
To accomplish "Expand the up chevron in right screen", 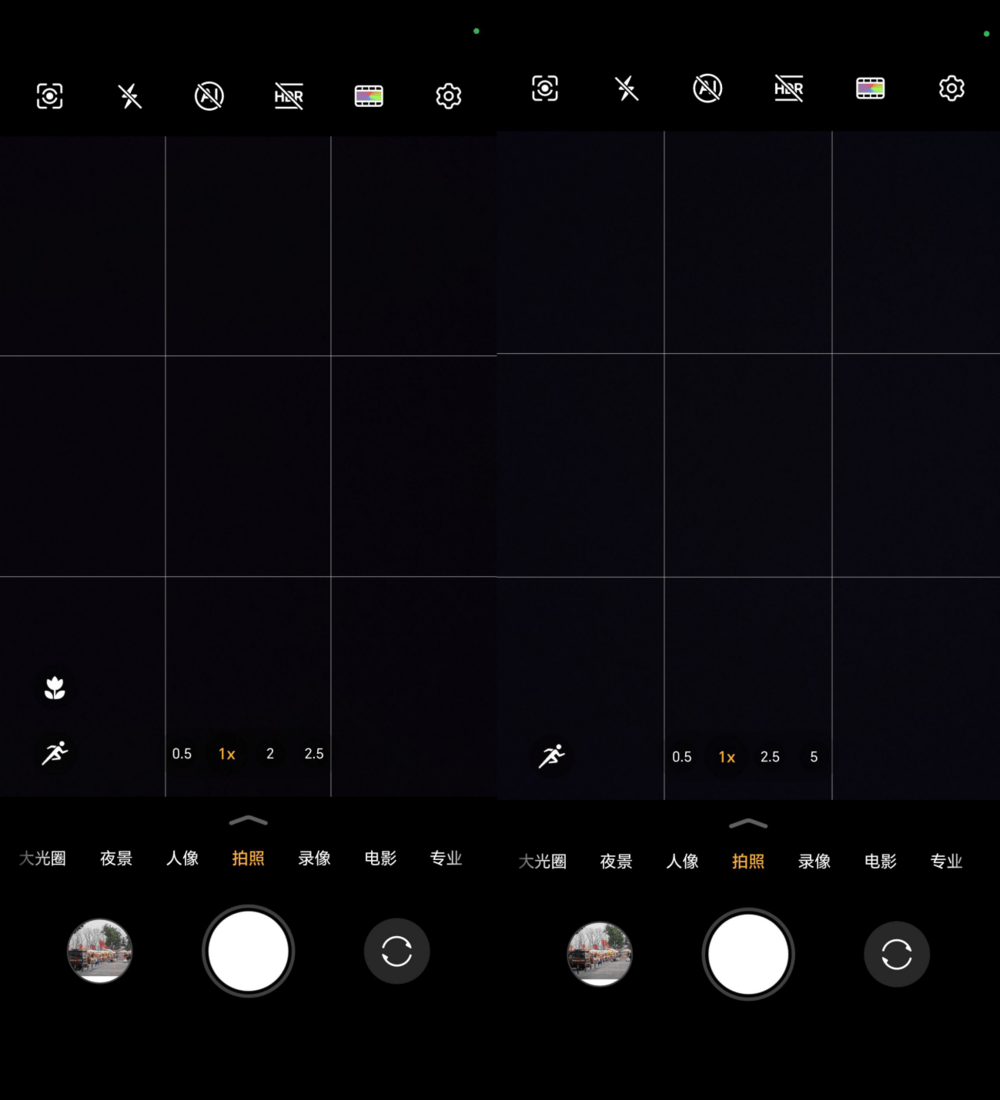I will [x=748, y=824].
